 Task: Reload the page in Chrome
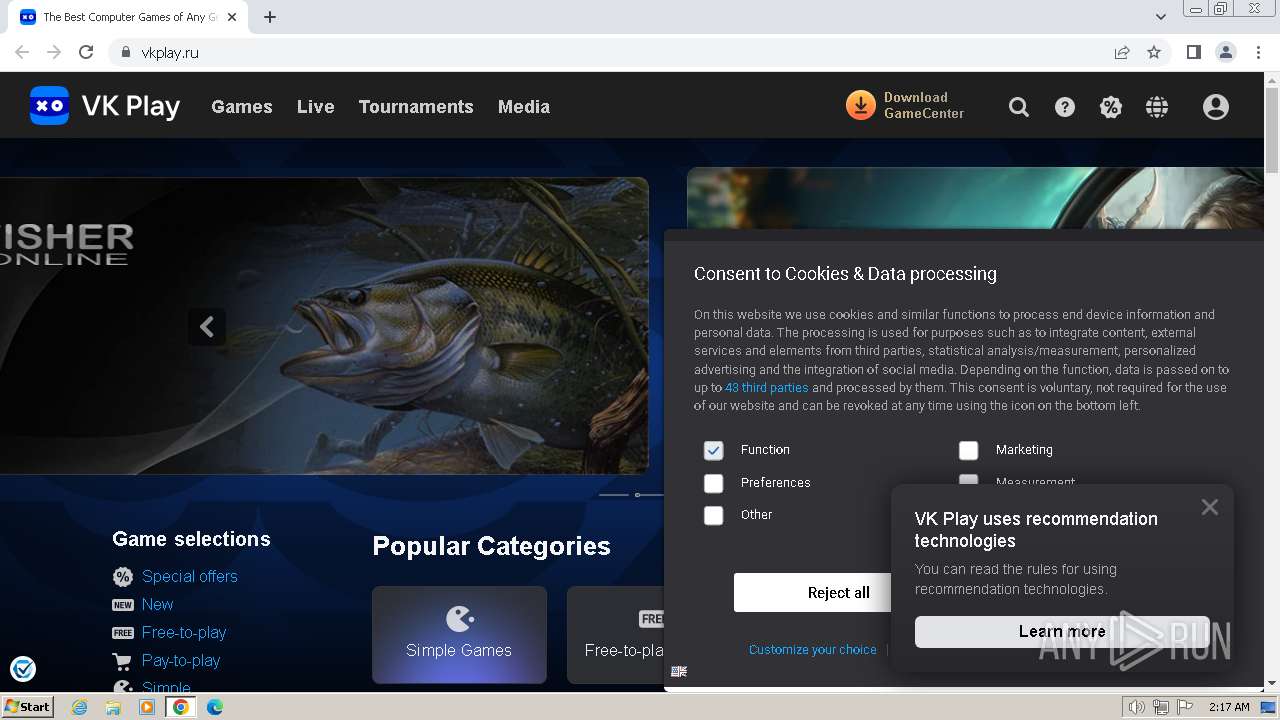[86, 52]
